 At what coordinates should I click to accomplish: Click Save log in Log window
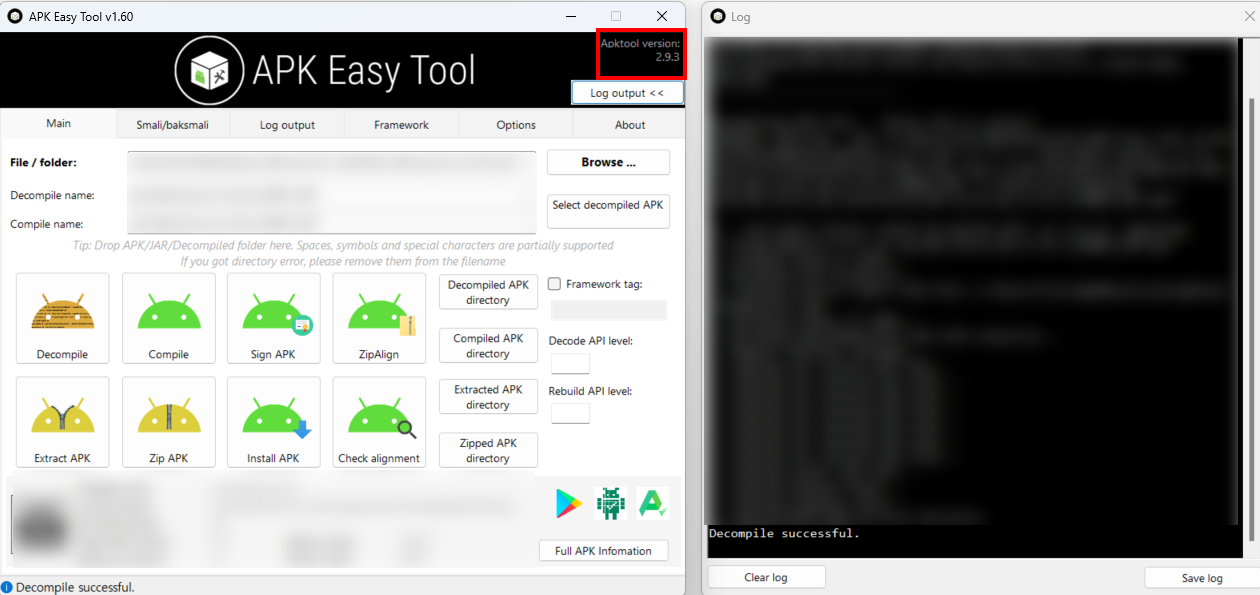click(x=1201, y=578)
